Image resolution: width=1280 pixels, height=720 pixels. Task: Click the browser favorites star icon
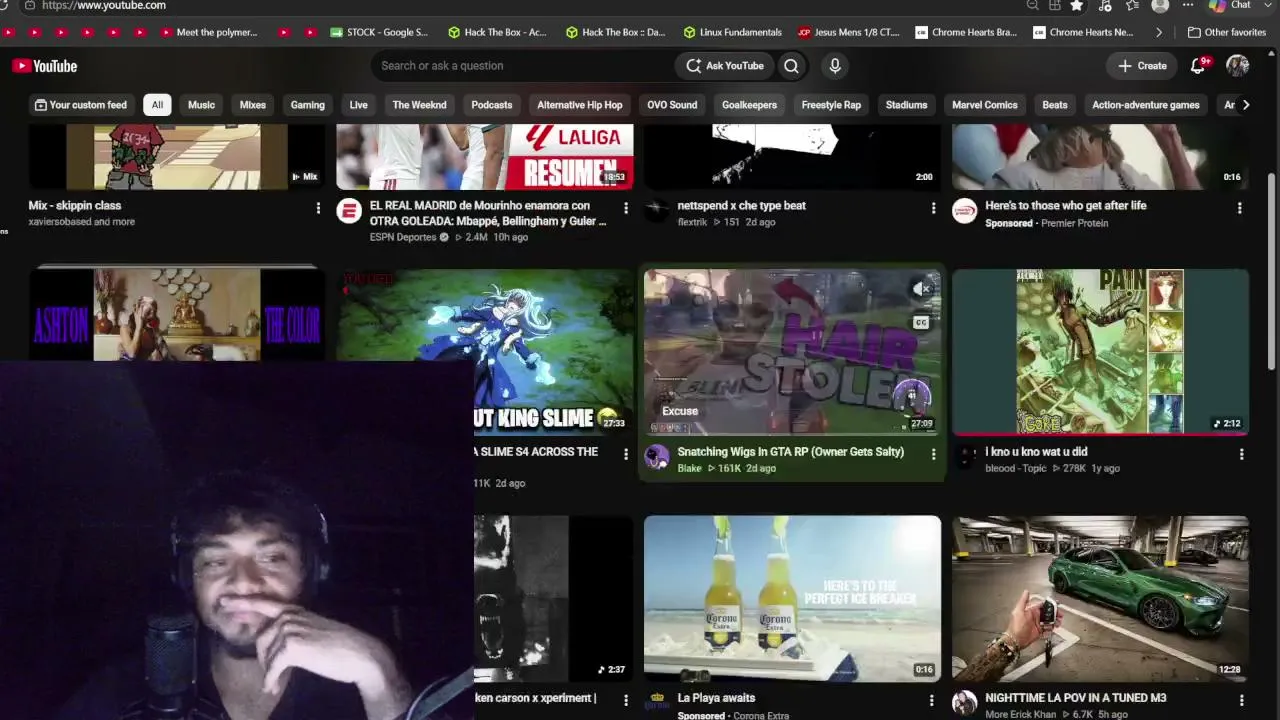click(x=1076, y=5)
